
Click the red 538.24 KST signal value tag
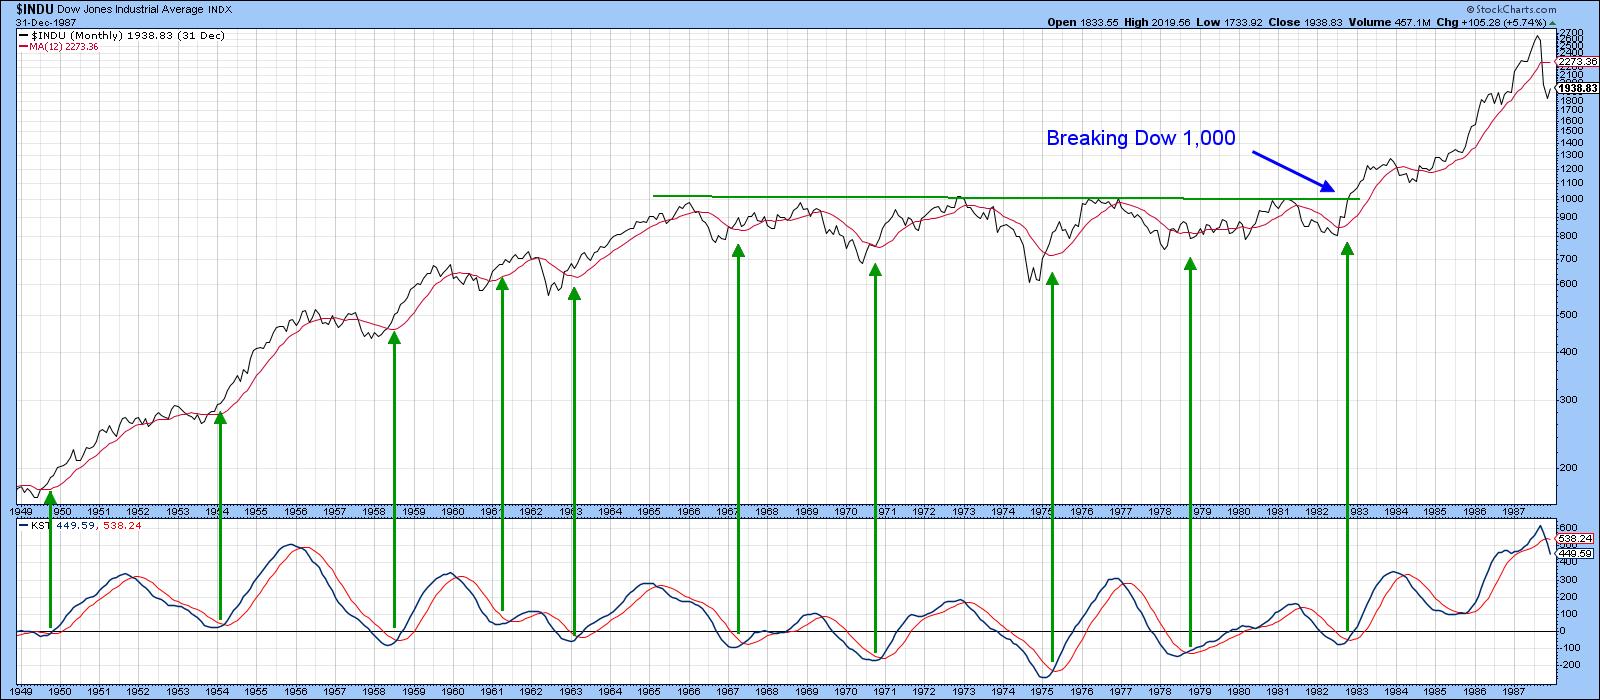tap(1576, 538)
